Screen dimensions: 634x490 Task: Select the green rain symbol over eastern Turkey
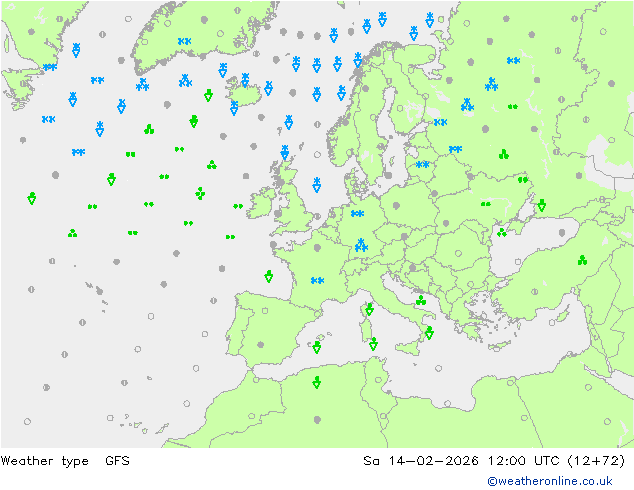click(x=582, y=260)
